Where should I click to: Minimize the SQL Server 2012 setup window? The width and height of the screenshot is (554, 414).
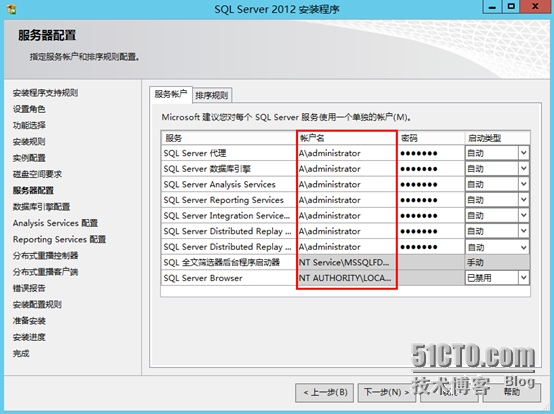(x=493, y=7)
